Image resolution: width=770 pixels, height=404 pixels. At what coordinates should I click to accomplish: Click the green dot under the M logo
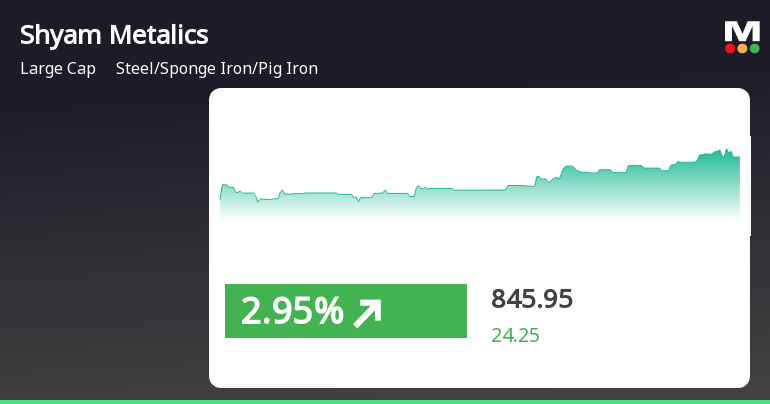pos(754,48)
